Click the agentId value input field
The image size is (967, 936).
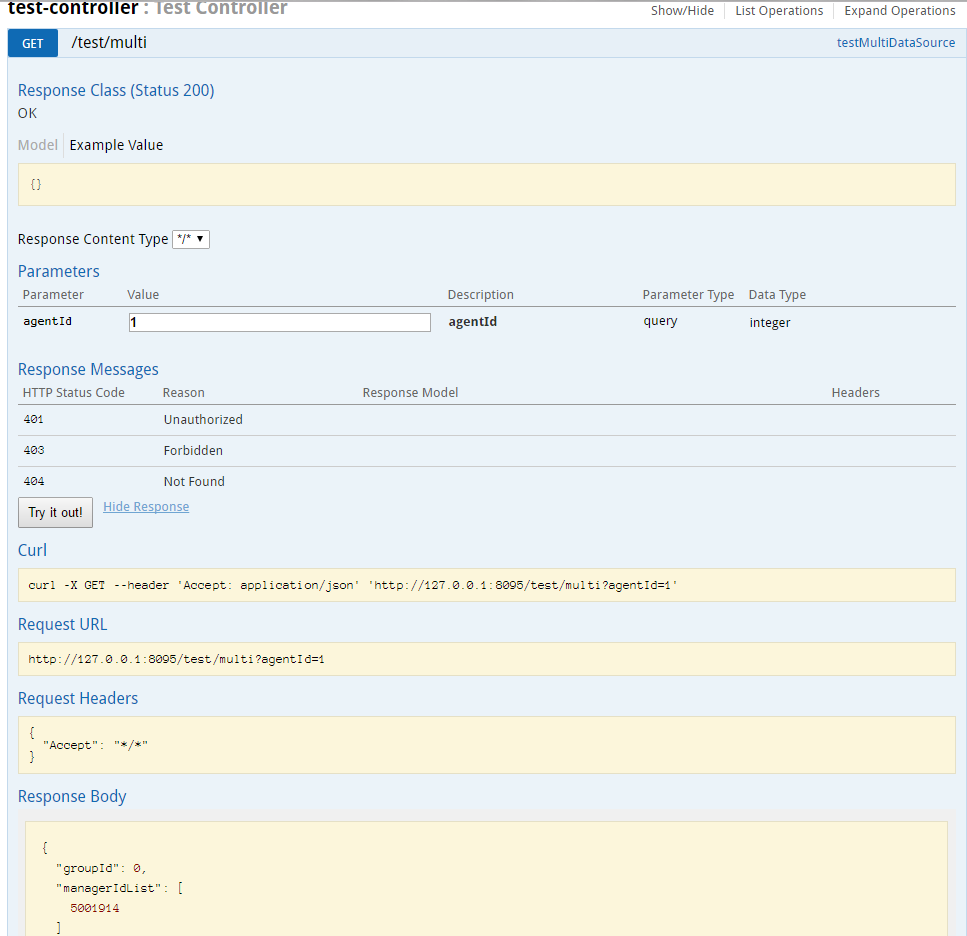[x=279, y=322]
